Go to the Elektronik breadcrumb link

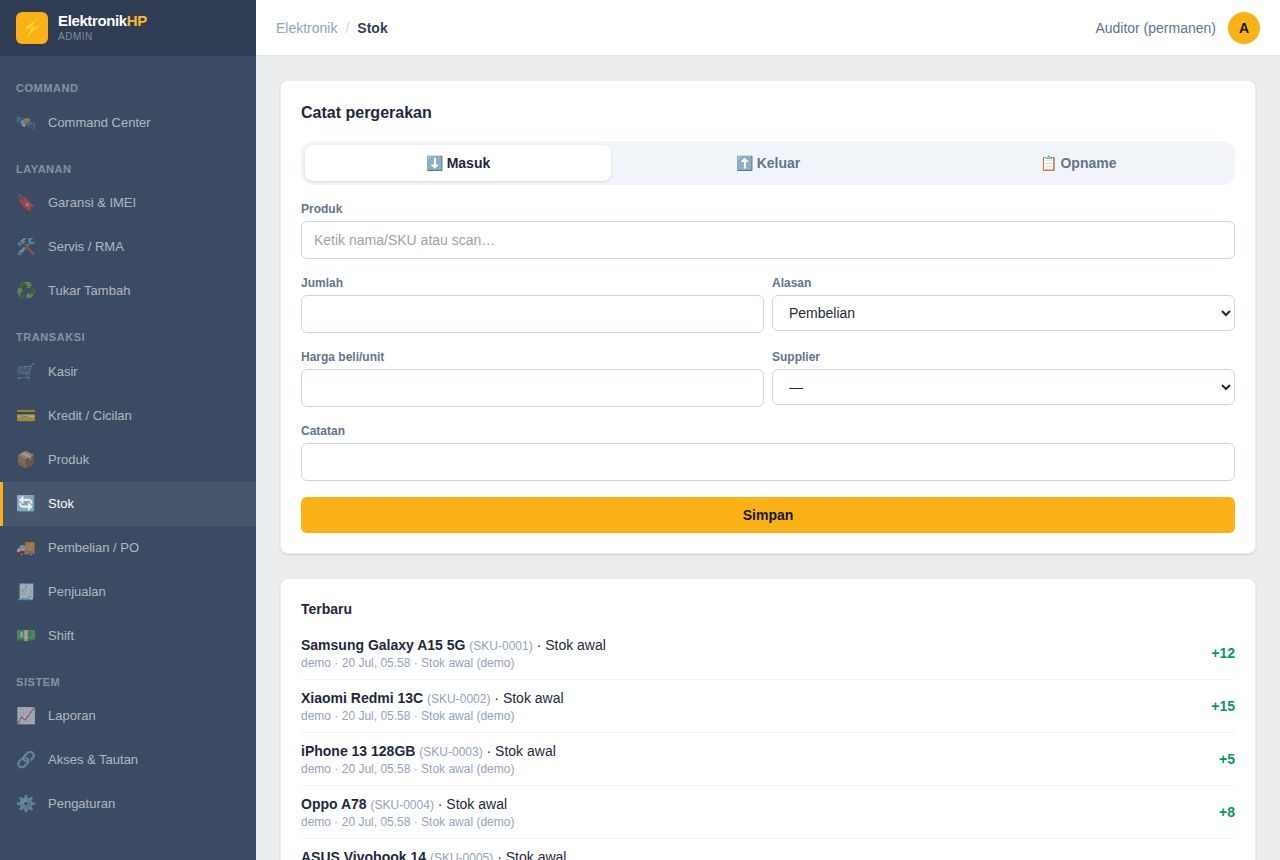307,28
